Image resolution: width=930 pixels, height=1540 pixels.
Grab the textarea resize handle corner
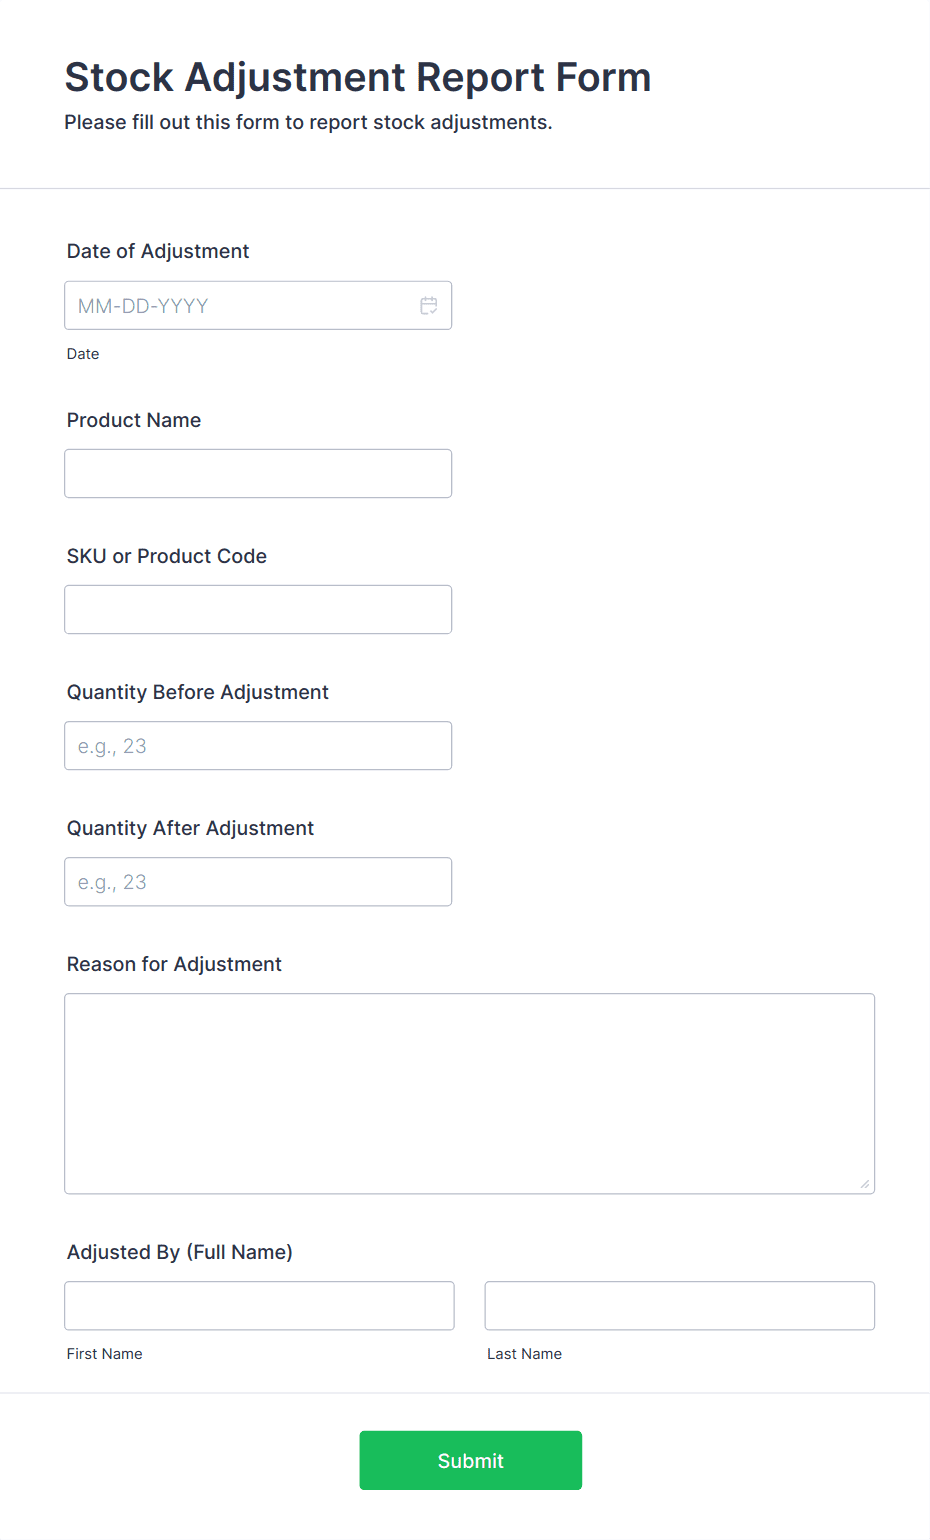pos(865,1184)
